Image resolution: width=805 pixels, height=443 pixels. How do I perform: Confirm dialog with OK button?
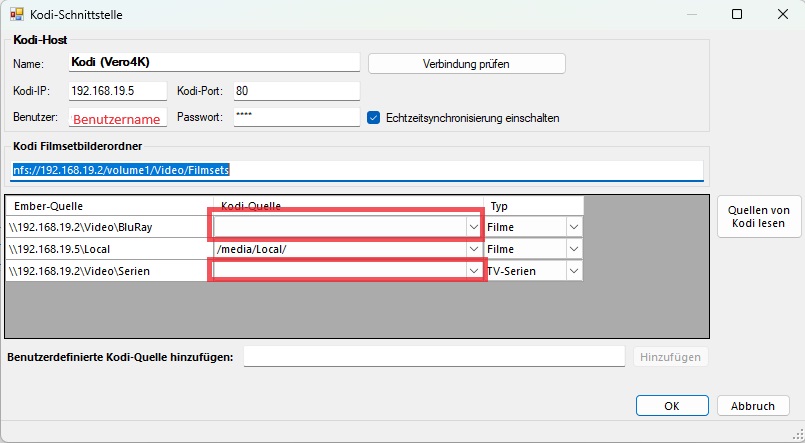[x=672, y=406]
